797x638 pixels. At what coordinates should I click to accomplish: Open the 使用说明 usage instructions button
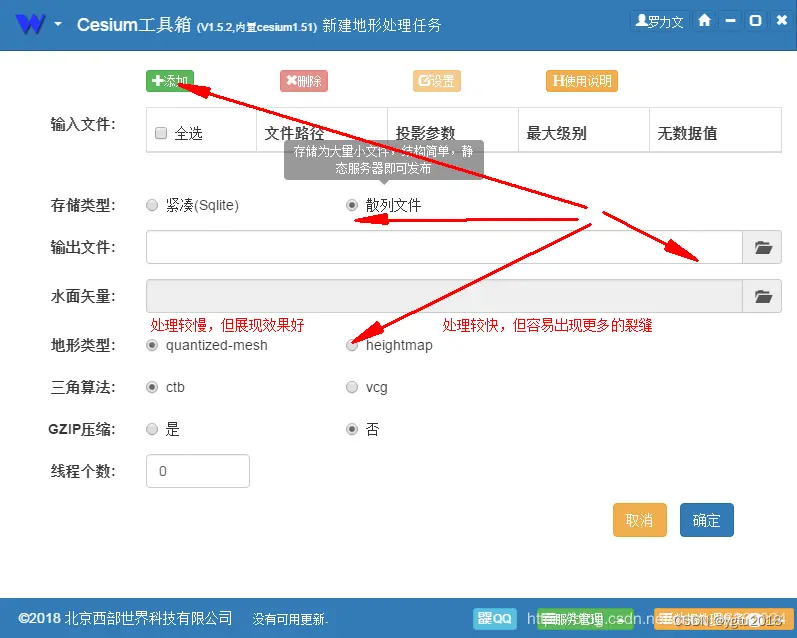(x=582, y=81)
